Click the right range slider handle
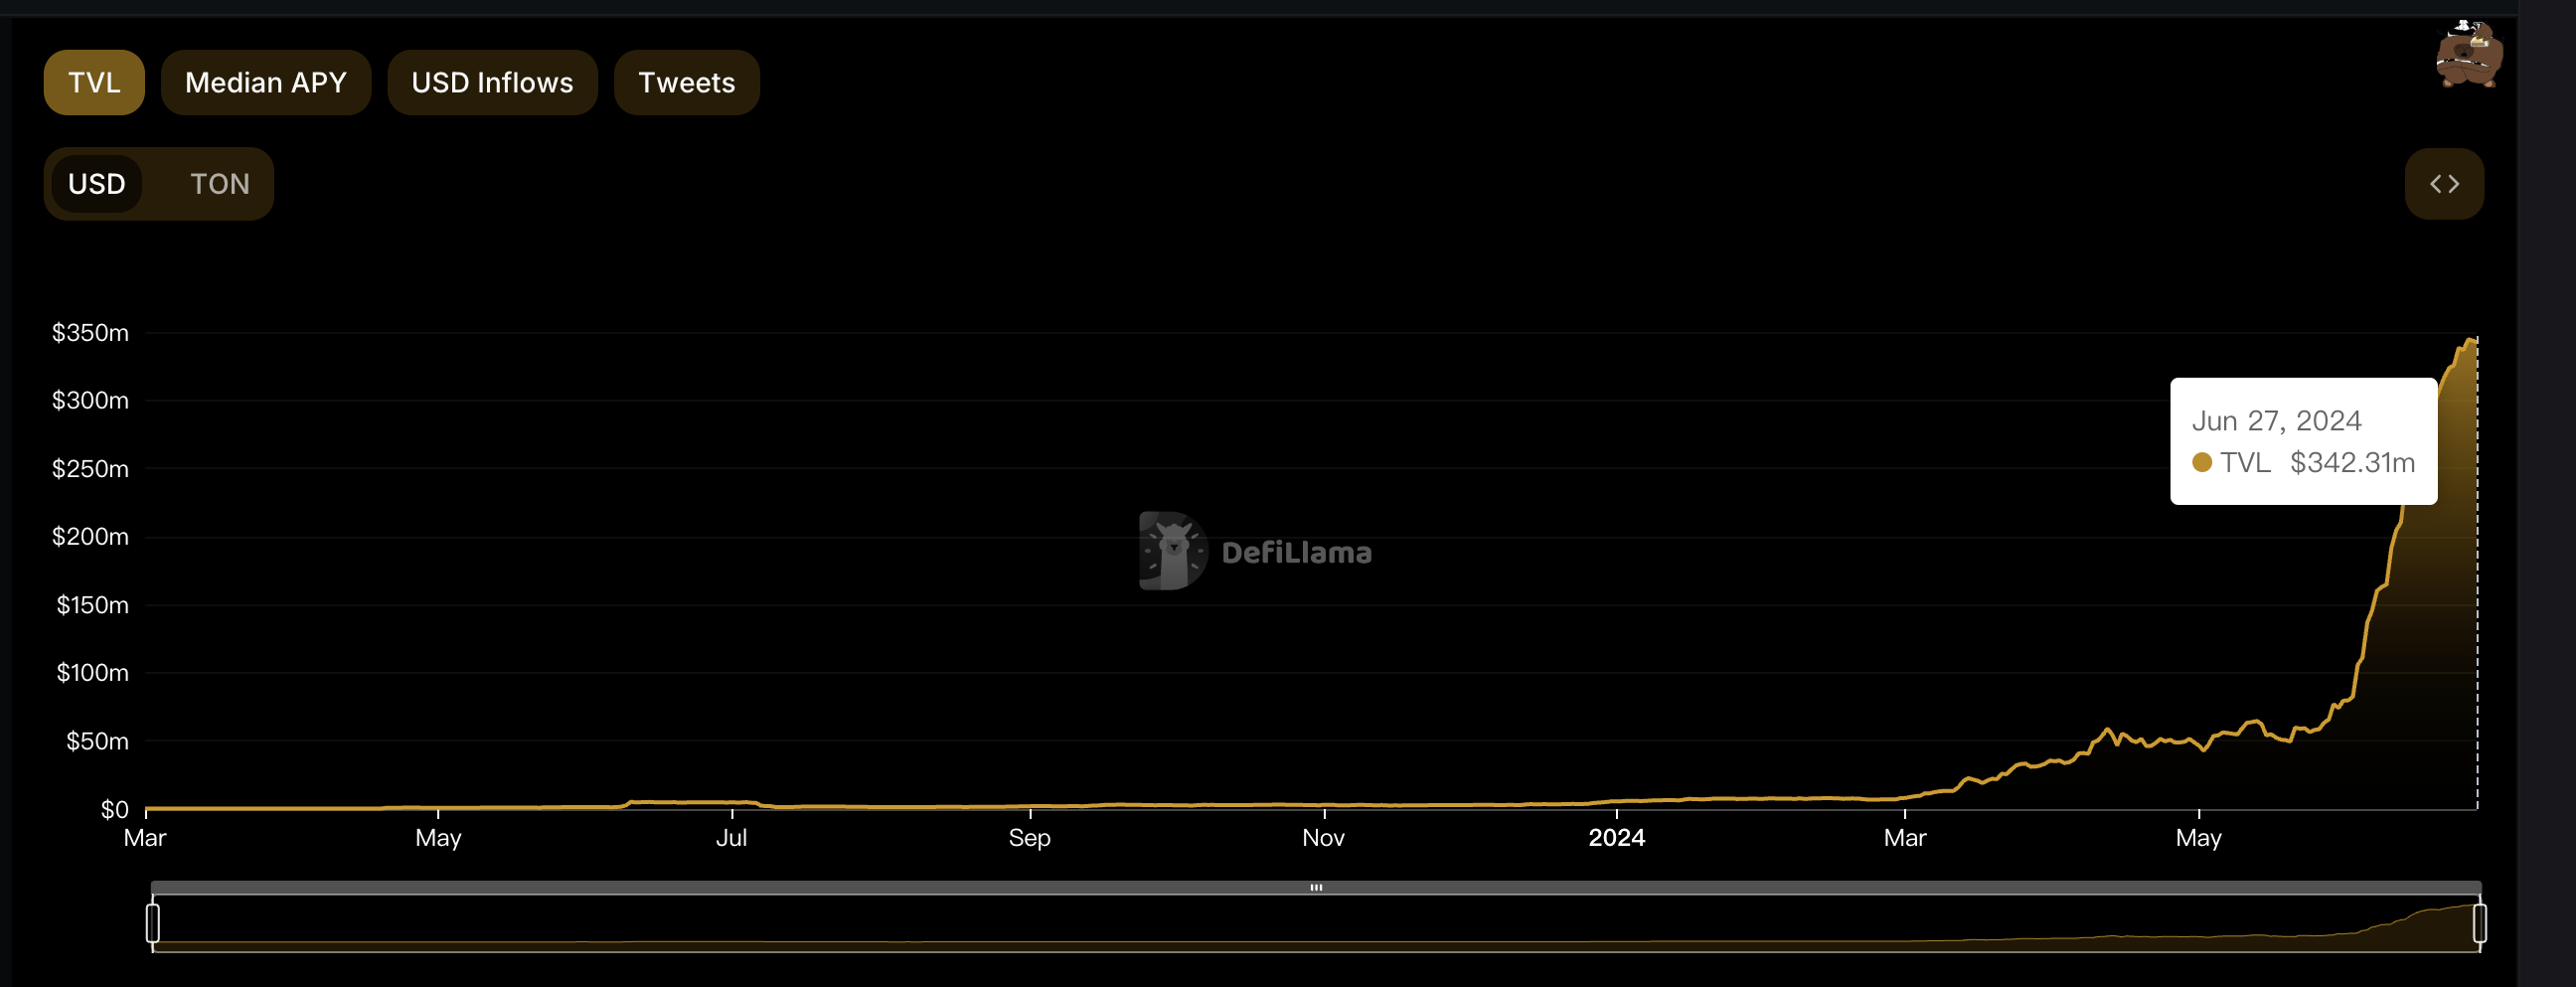This screenshot has width=2576, height=987. (x=2479, y=923)
